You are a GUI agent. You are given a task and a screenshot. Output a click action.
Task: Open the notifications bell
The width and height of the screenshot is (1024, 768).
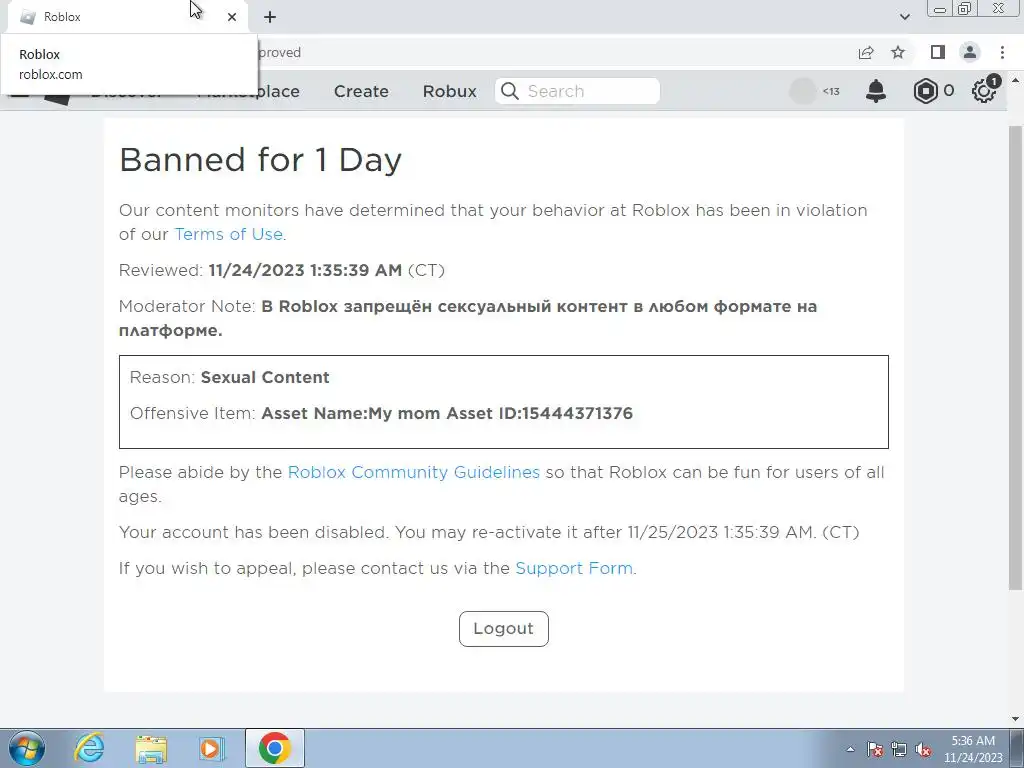point(876,91)
